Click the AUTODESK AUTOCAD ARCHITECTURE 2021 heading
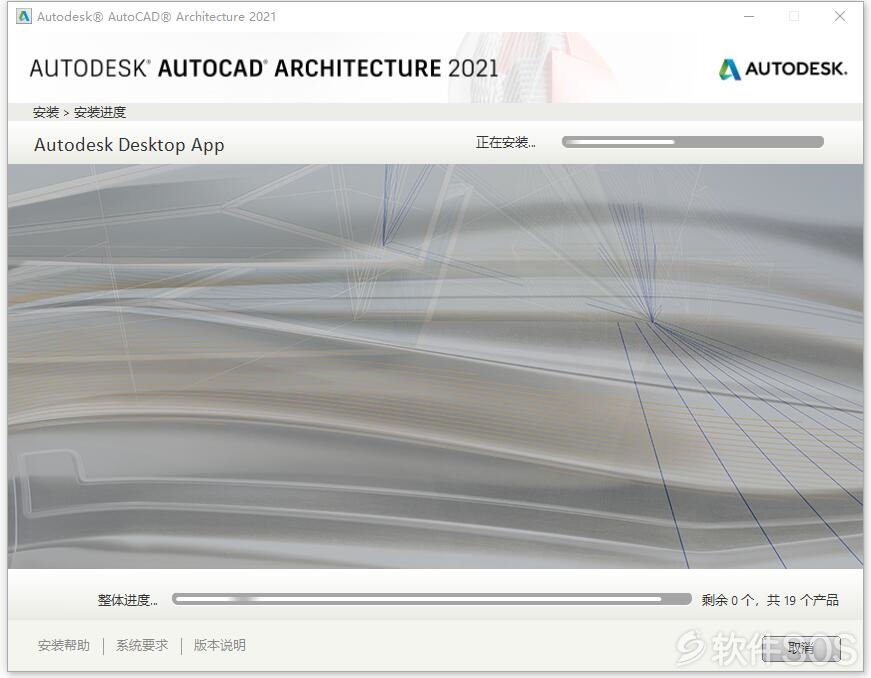This screenshot has width=871, height=678. [x=264, y=68]
